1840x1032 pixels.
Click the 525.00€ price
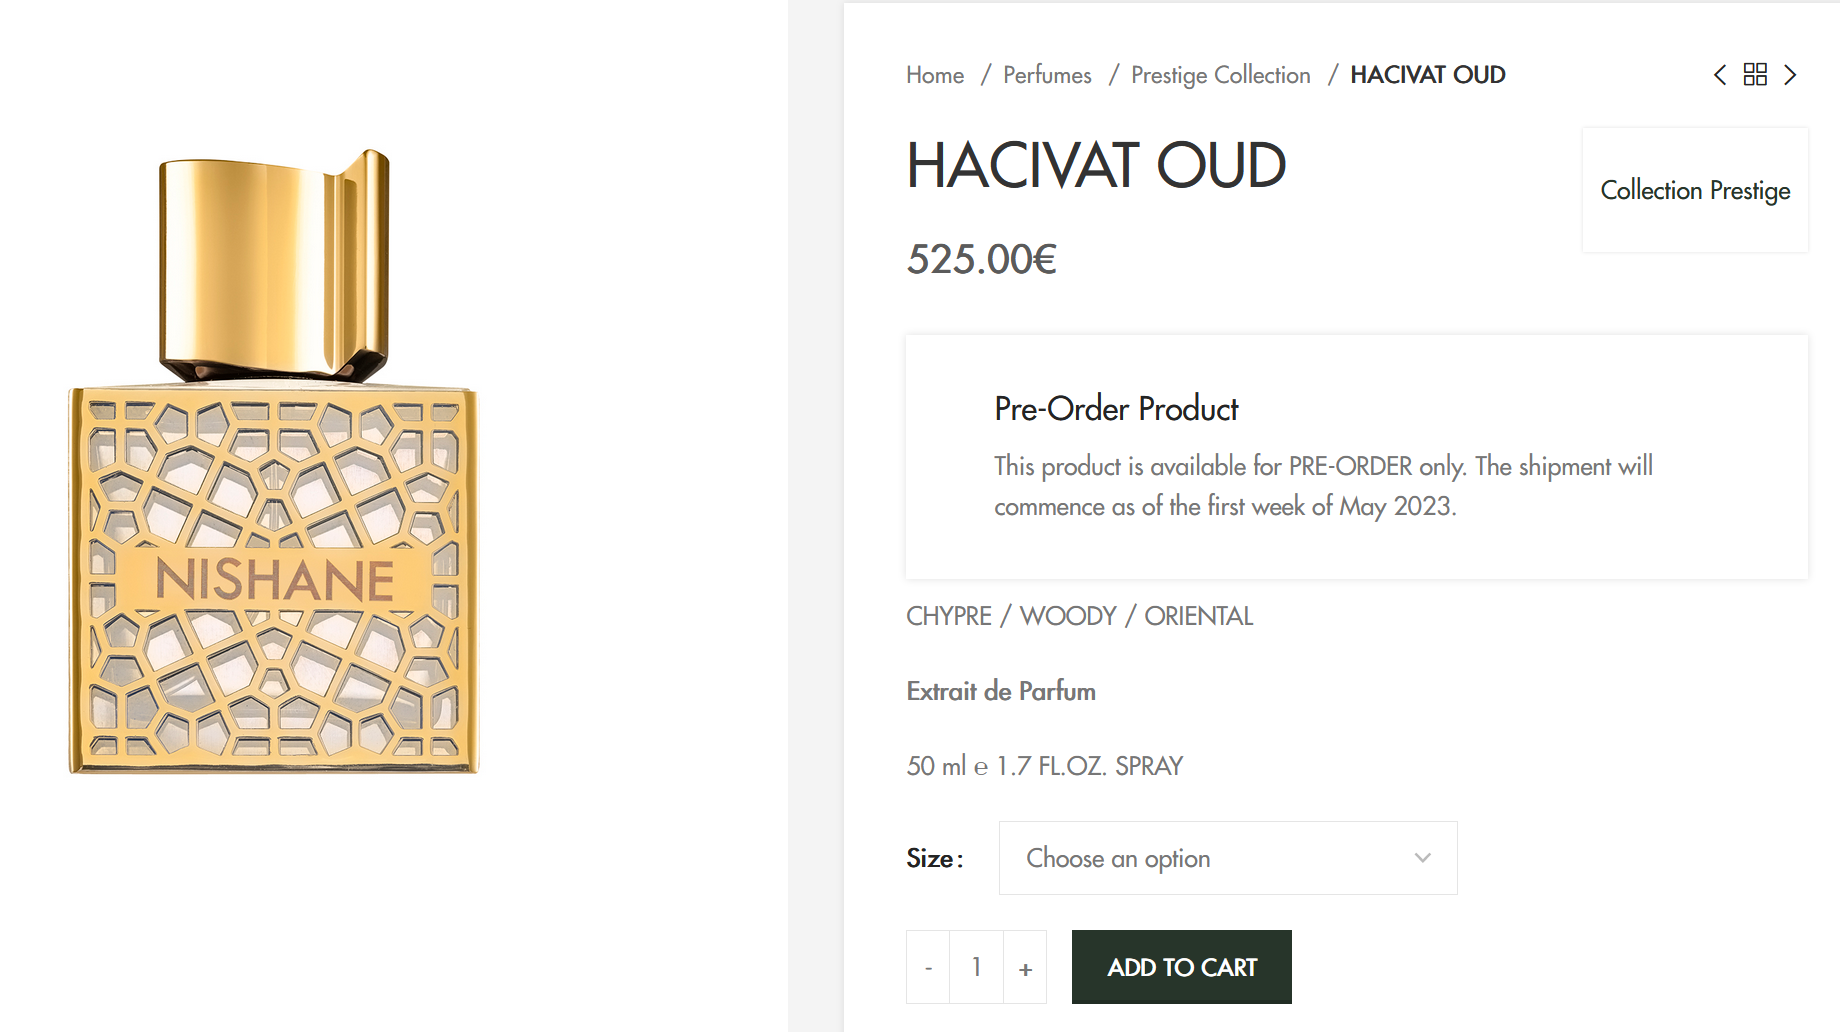pyautogui.click(x=981, y=259)
